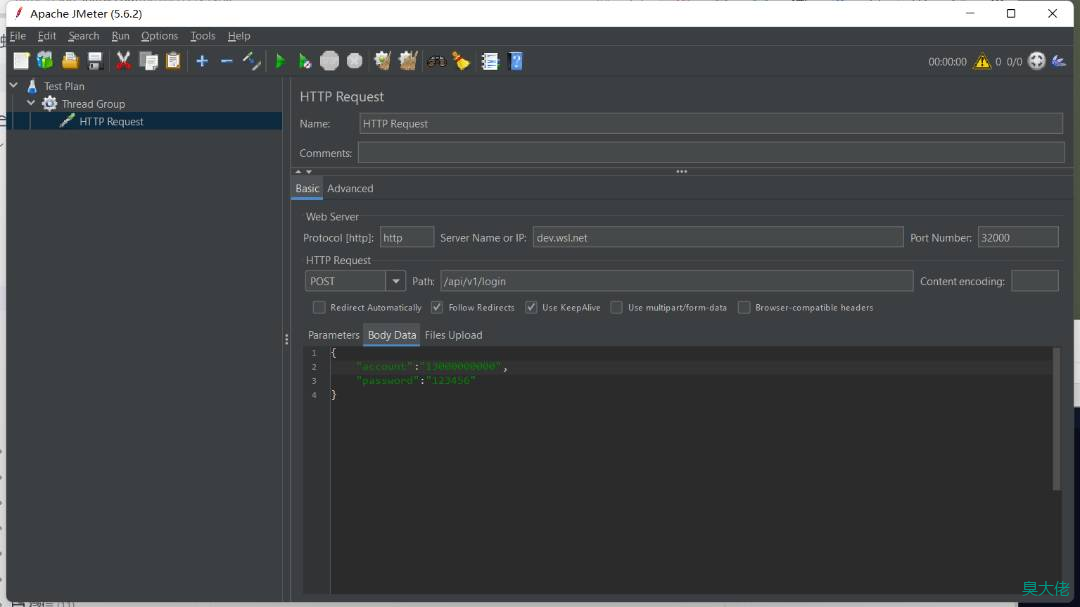This screenshot has height=607, width=1080.
Task: Enable Use multipart/form-data checkbox
Action: tap(616, 307)
